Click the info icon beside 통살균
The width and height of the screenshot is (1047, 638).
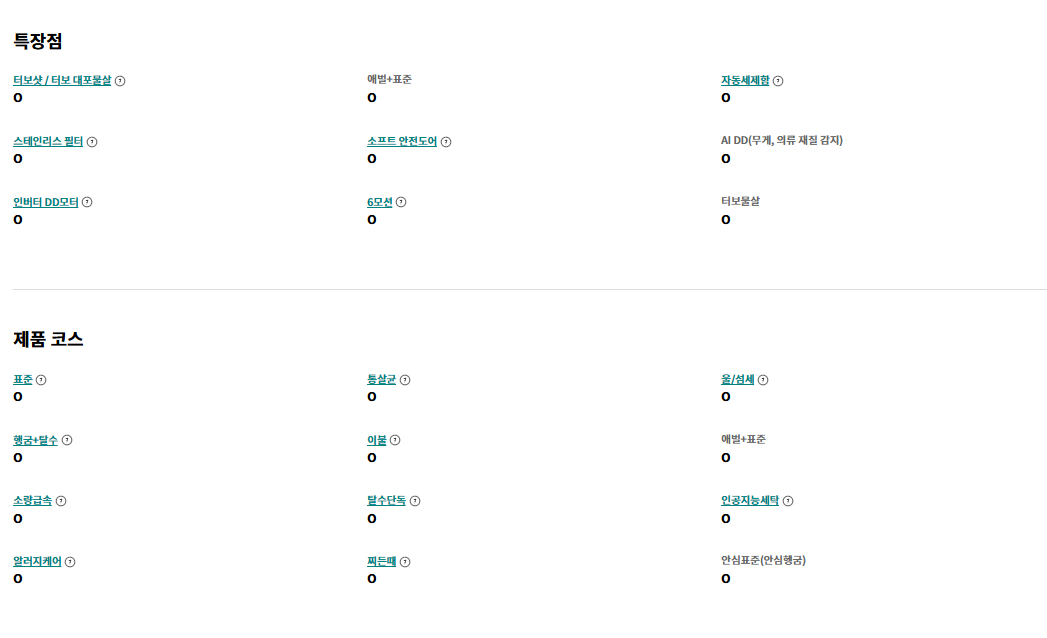pyautogui.click(x=405, y=379)
